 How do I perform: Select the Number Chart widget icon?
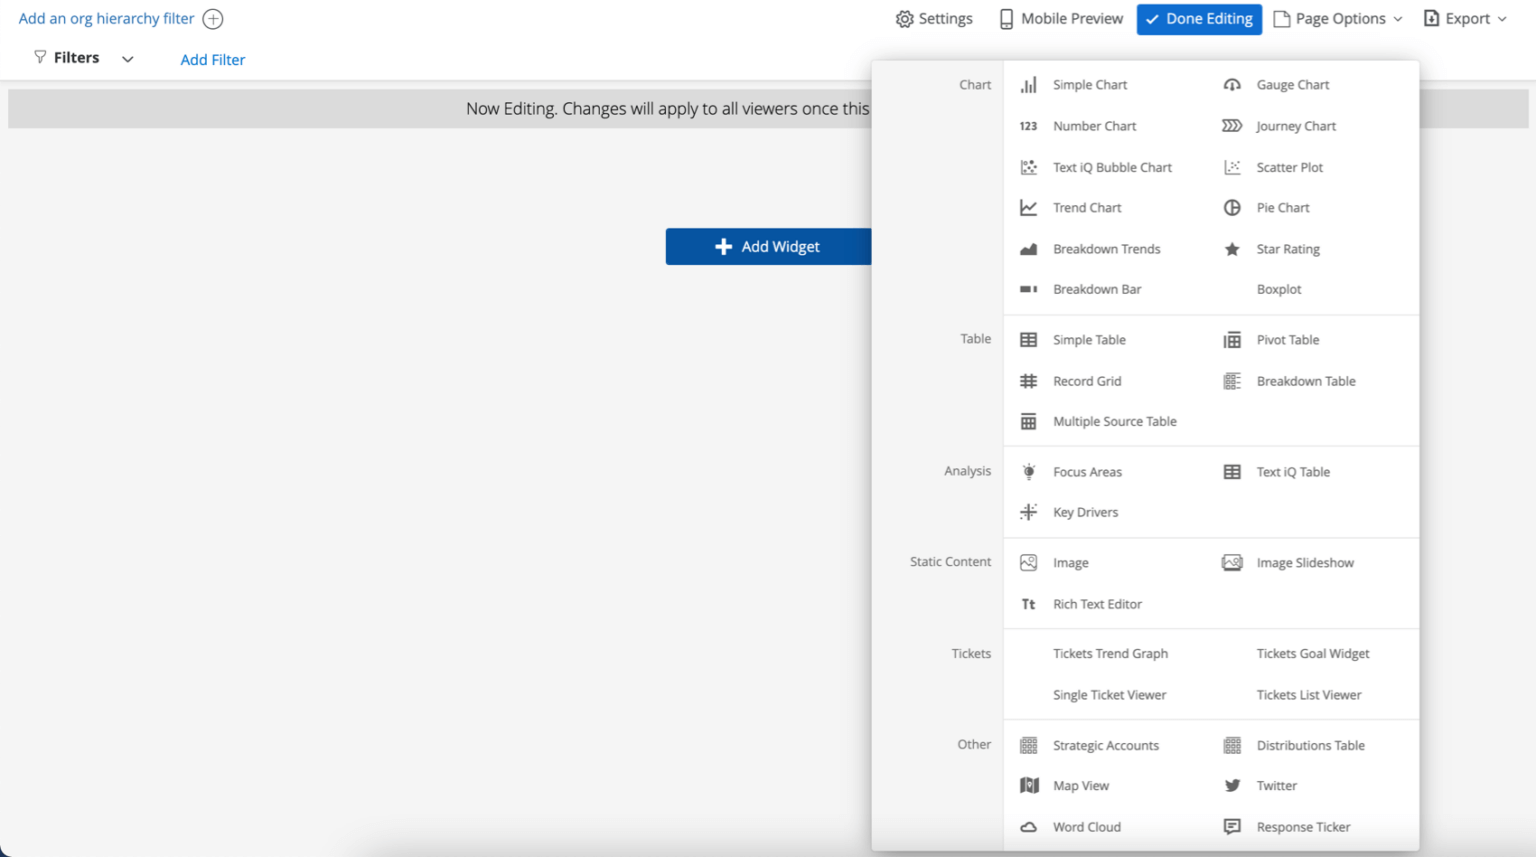1028,126
